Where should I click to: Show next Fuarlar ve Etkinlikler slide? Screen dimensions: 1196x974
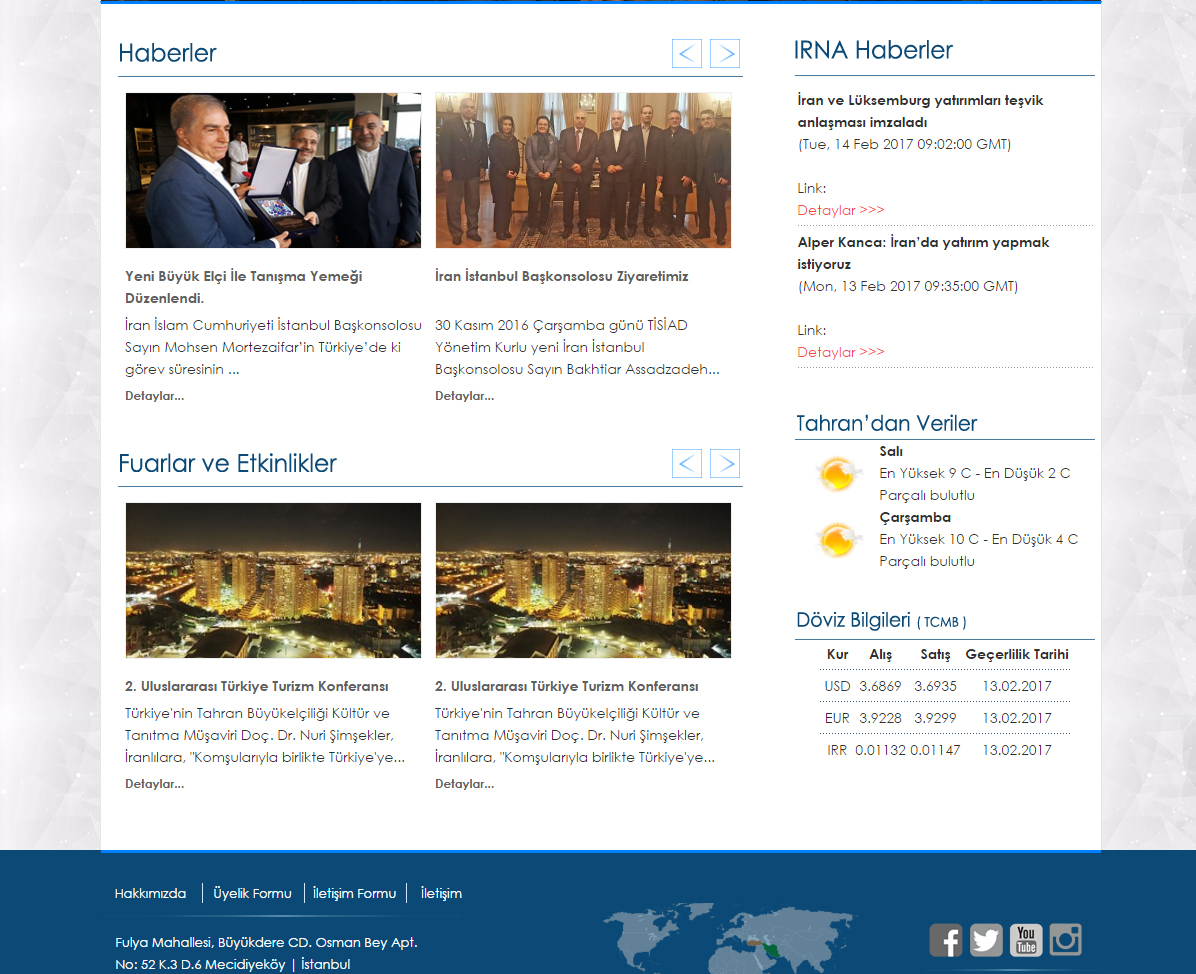[x=725, y=464]
